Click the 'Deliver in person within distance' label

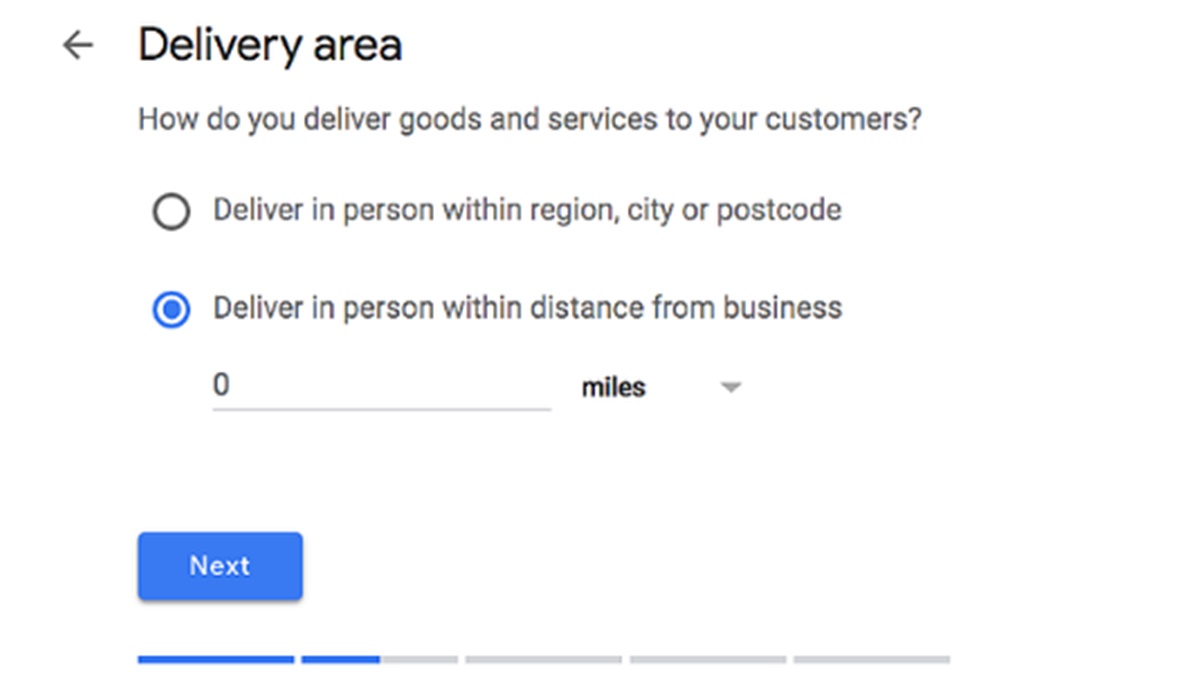point(526,308)
